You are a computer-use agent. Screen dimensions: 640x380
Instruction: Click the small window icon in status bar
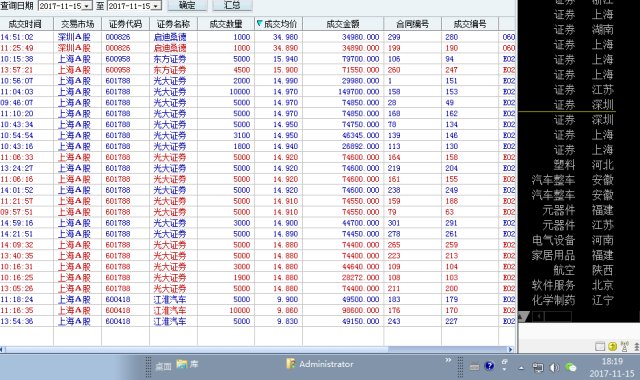click(x=600, y=347)
